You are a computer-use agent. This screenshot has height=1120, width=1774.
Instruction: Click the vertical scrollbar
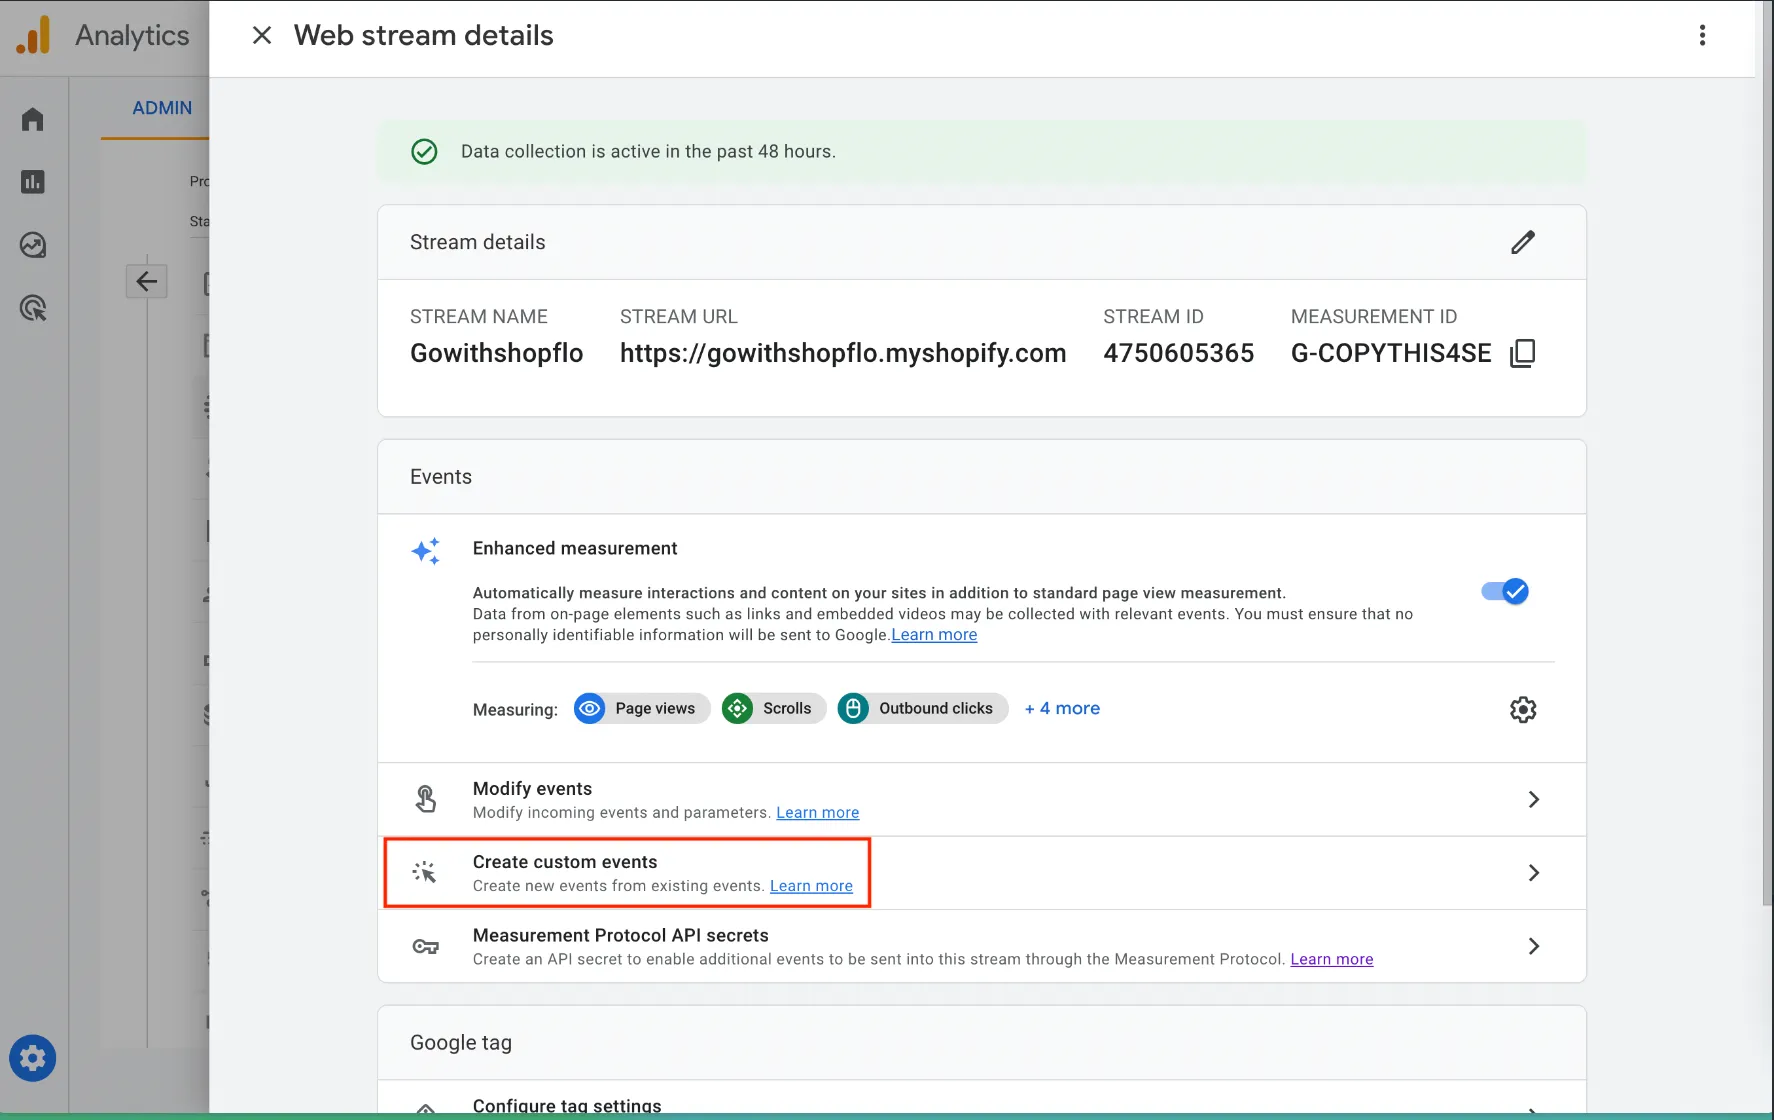tap(1766, 452)
